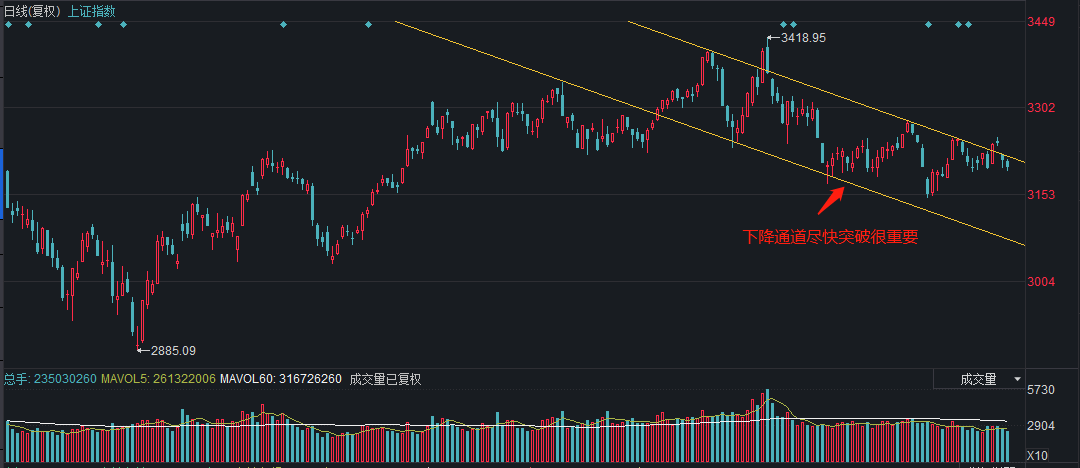
Task: Click the 2885.09 low price label
Action: point(173,351)
